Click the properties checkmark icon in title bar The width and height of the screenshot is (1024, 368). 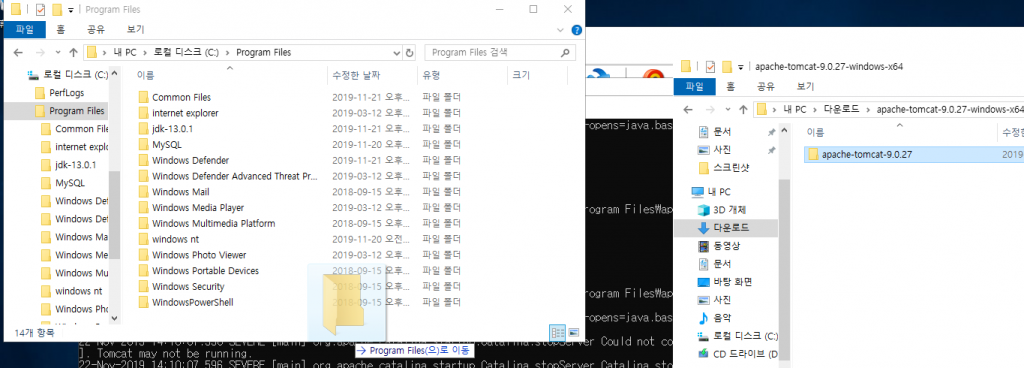click(x=40, y=10)
